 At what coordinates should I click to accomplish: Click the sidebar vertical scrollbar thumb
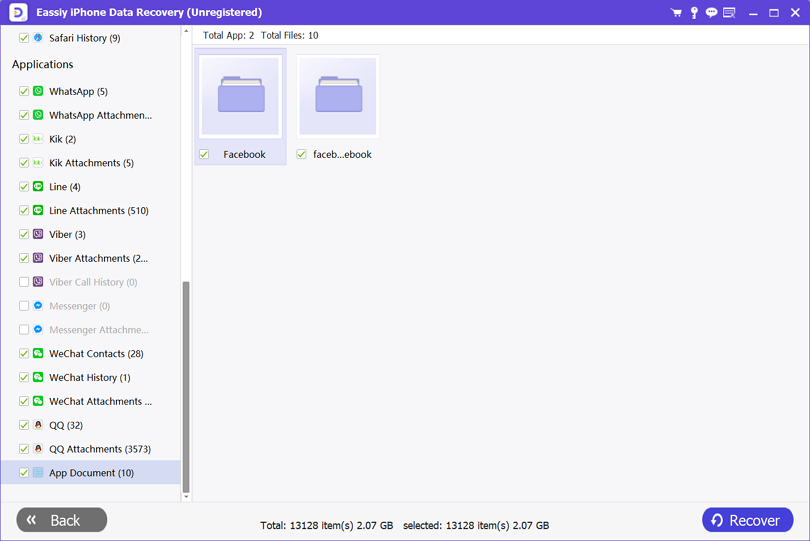click(186, 387)
